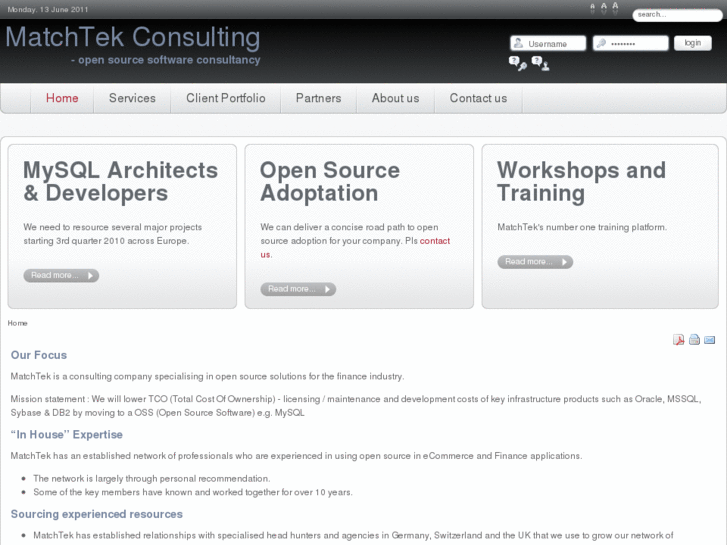This screenshot has height=545, width=727.
Task: Select the smallest font size icon
Action: (592, 8)
